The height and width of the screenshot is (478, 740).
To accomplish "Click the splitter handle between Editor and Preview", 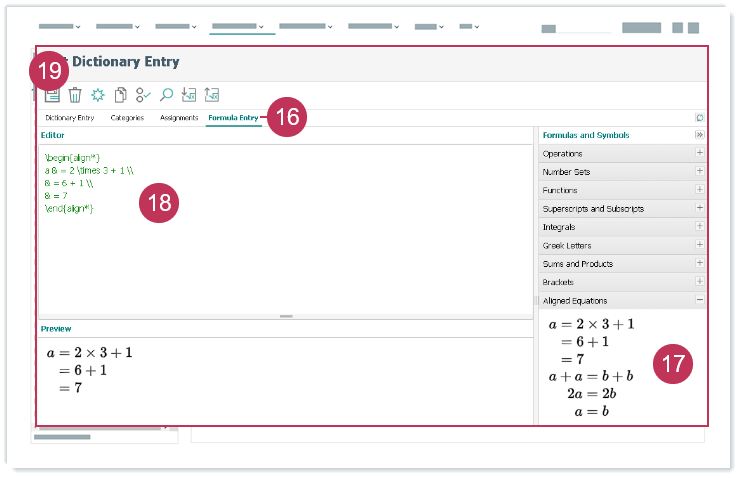I will click(x=286, y=316).
